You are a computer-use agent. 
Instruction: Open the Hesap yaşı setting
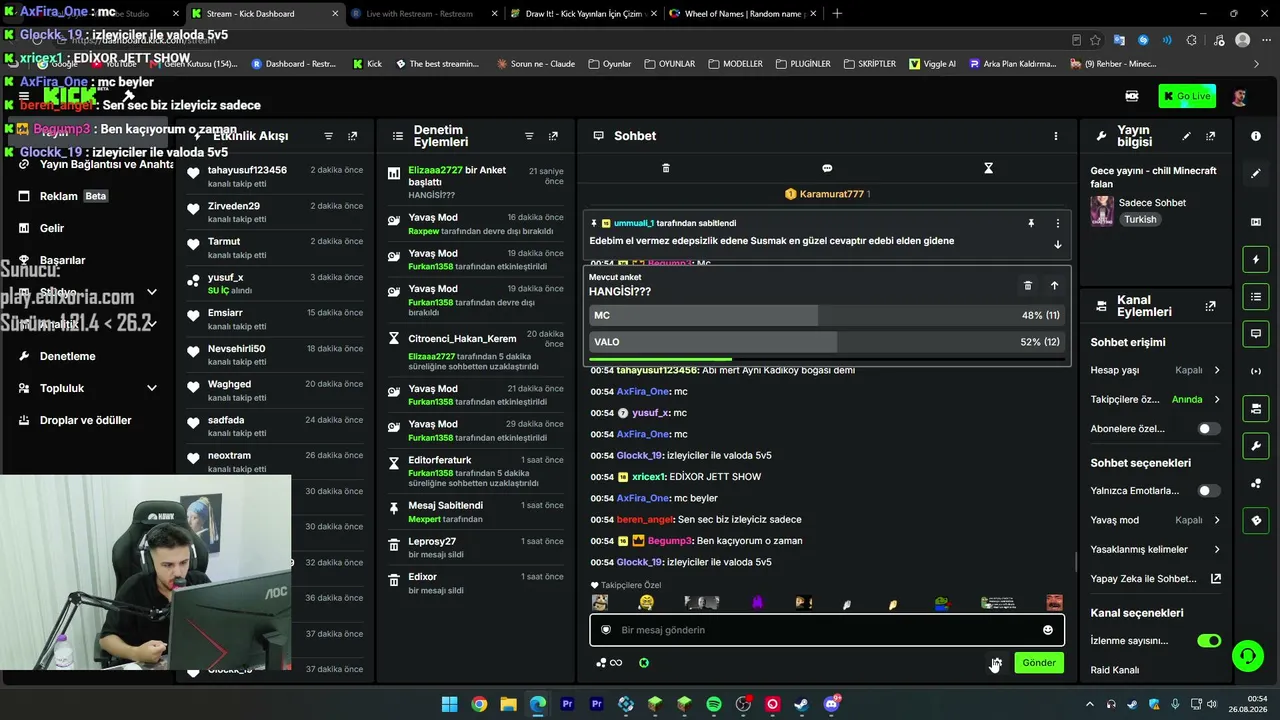[1155, 370]
